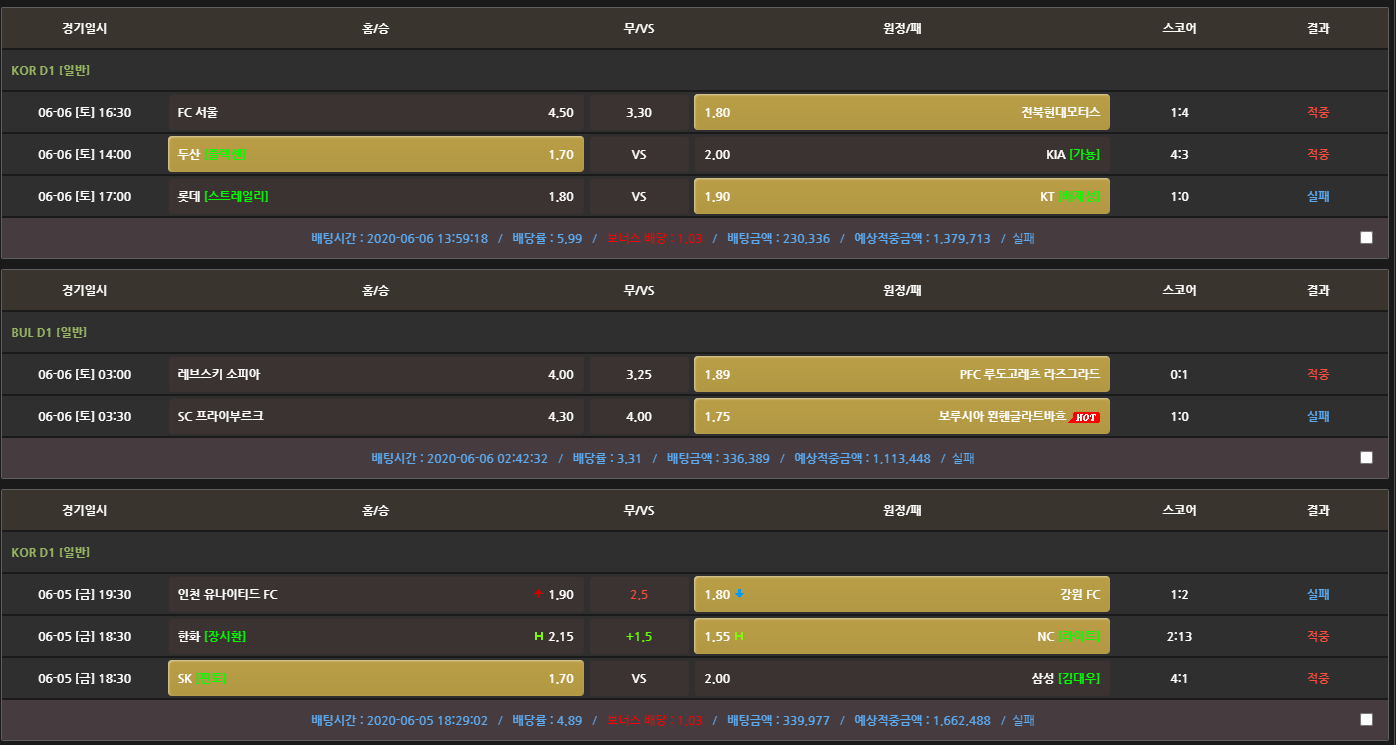Image resolution: width=1396 pixels, height=745 pixels.
Task: Click the FC 서울 home odds 4.50
Action: coord(375,112)
